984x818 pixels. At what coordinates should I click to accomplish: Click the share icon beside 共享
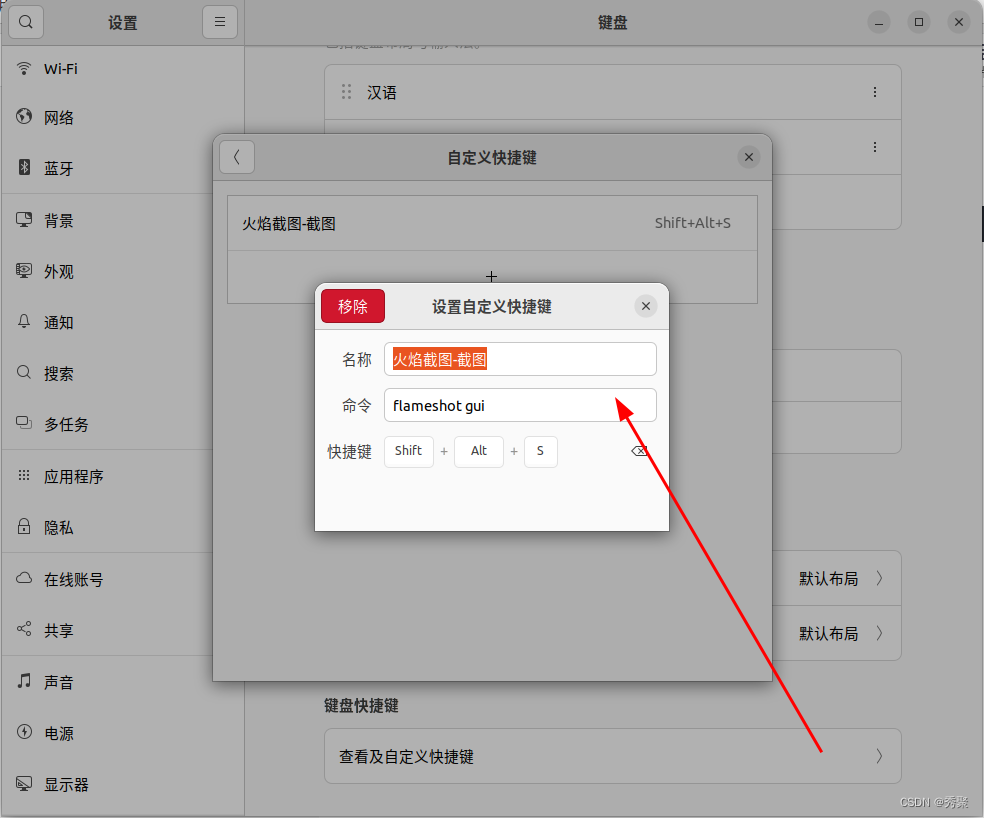[24, 628]
